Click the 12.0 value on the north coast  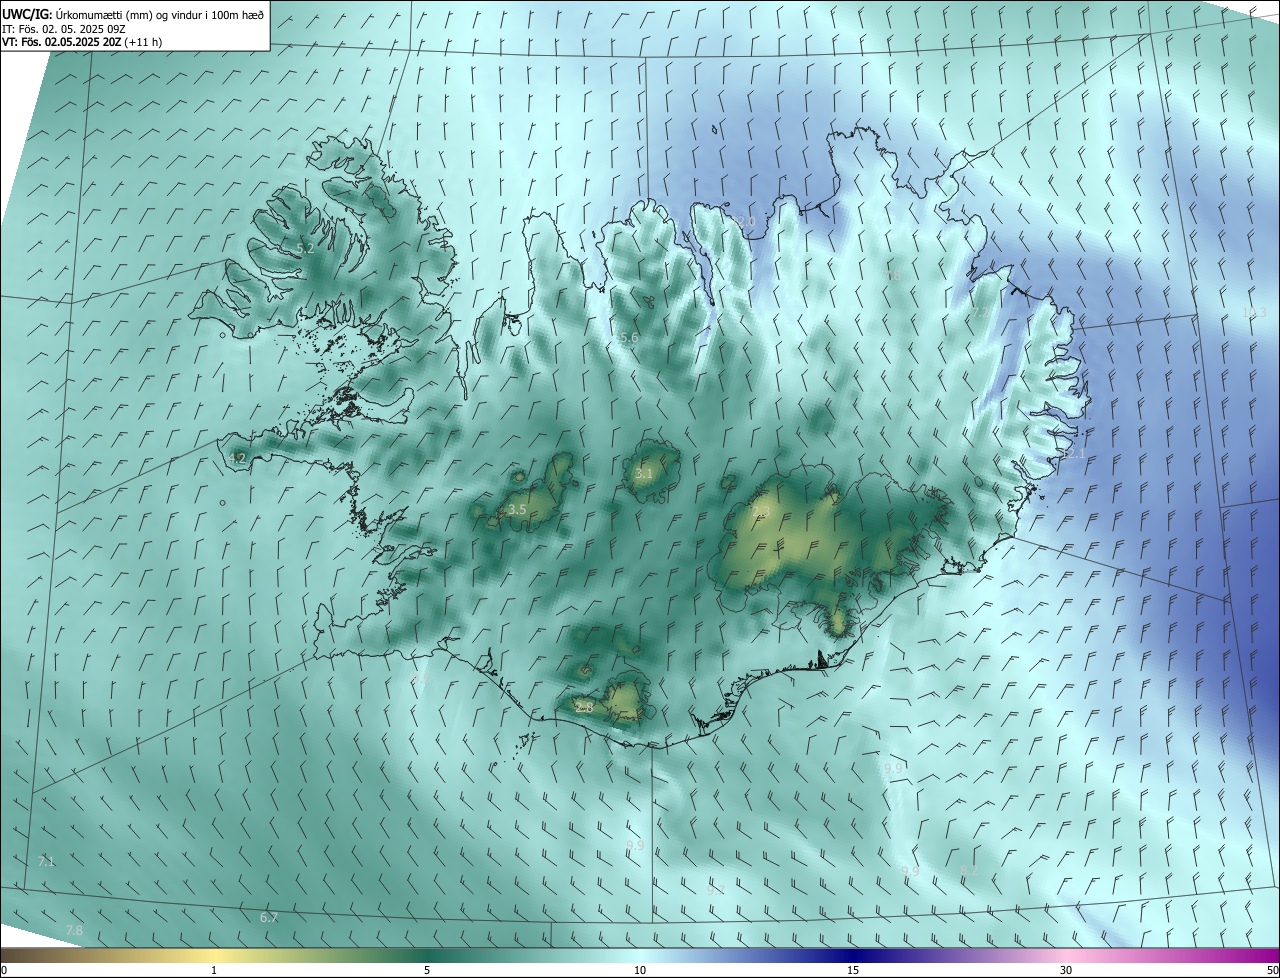pyautogui.click(x=743, y=222)
